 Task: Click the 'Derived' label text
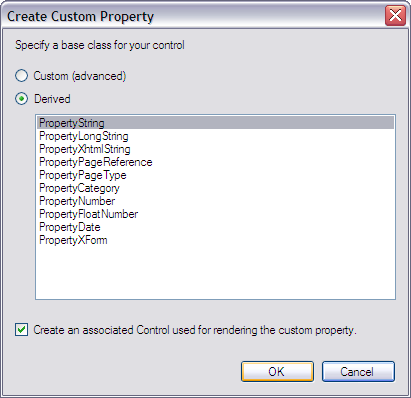tap(52, 99)
